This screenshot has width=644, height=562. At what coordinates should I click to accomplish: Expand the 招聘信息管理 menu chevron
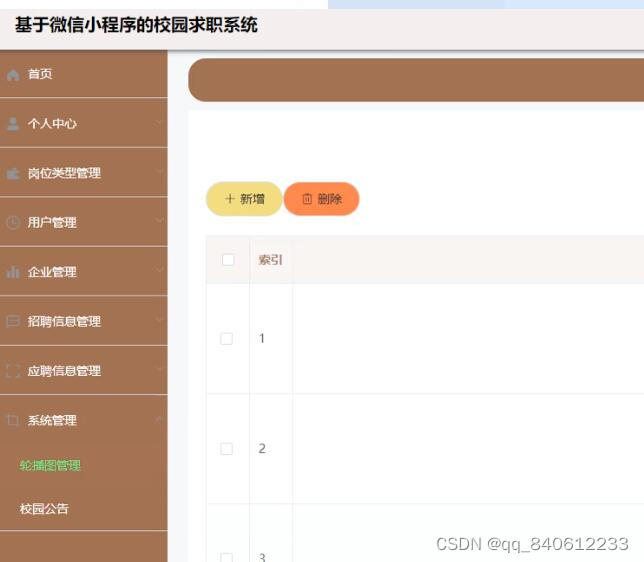coord(159,319)
